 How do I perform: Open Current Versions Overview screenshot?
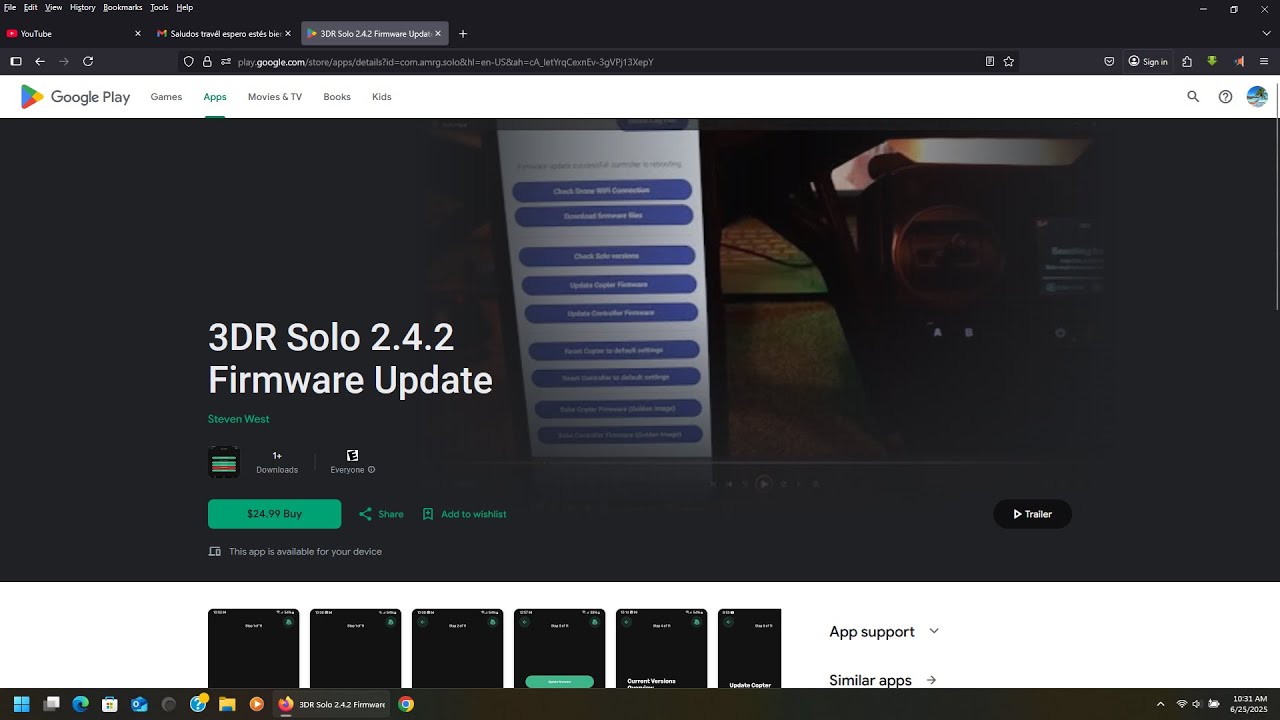click(661, 648)
